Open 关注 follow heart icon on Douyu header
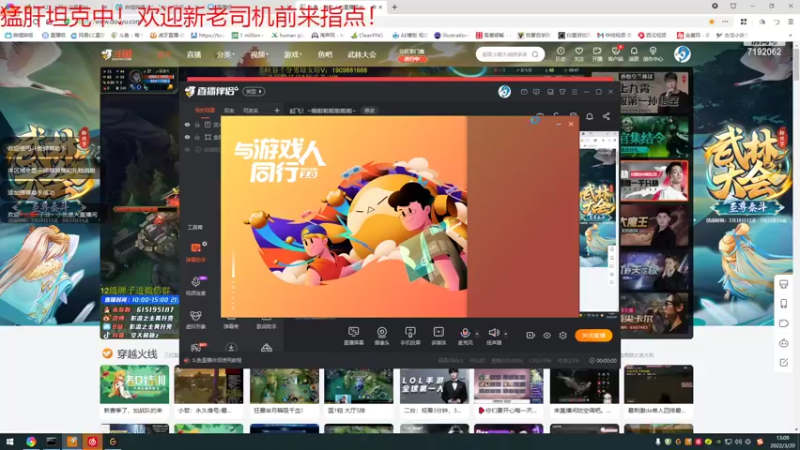This screenshot has height=450, width=800. pos(579,54)
